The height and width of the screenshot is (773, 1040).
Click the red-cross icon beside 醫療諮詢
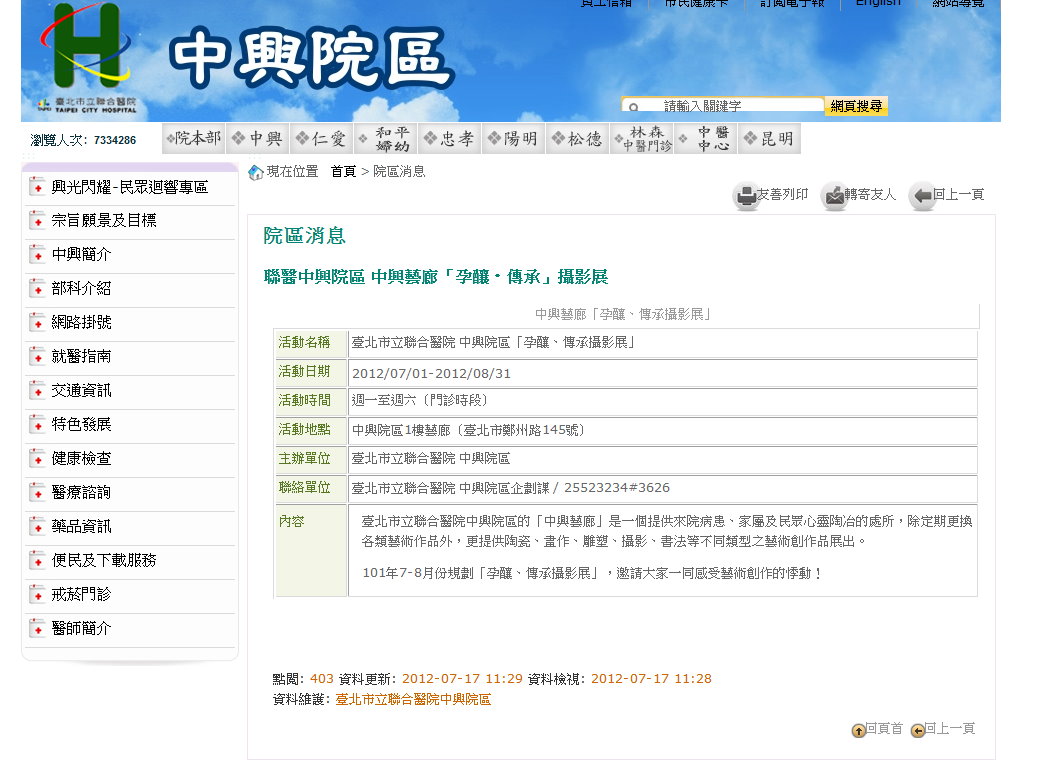tap(37, 492)
